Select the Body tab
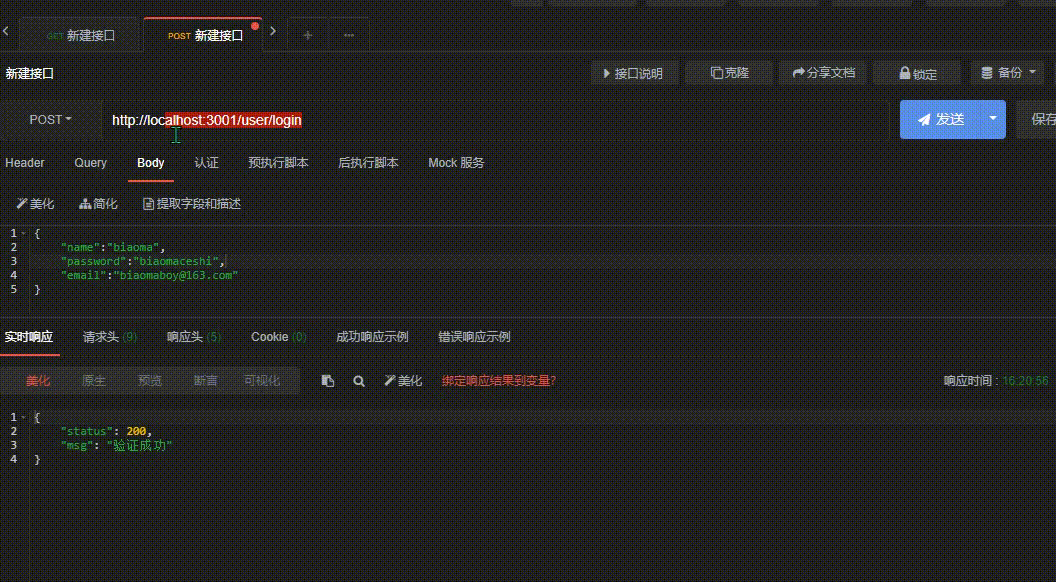 (151, 162)
